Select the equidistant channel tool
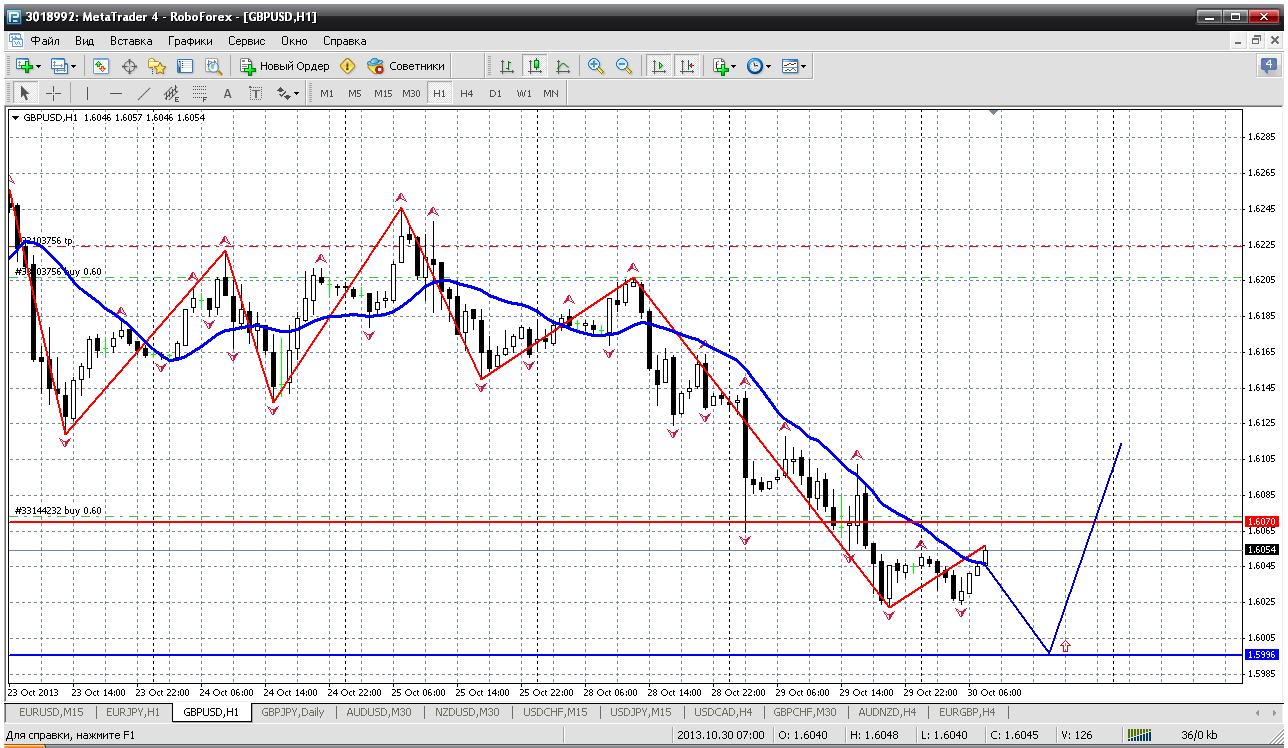1288x748 pixels. [x=171, y=93]
